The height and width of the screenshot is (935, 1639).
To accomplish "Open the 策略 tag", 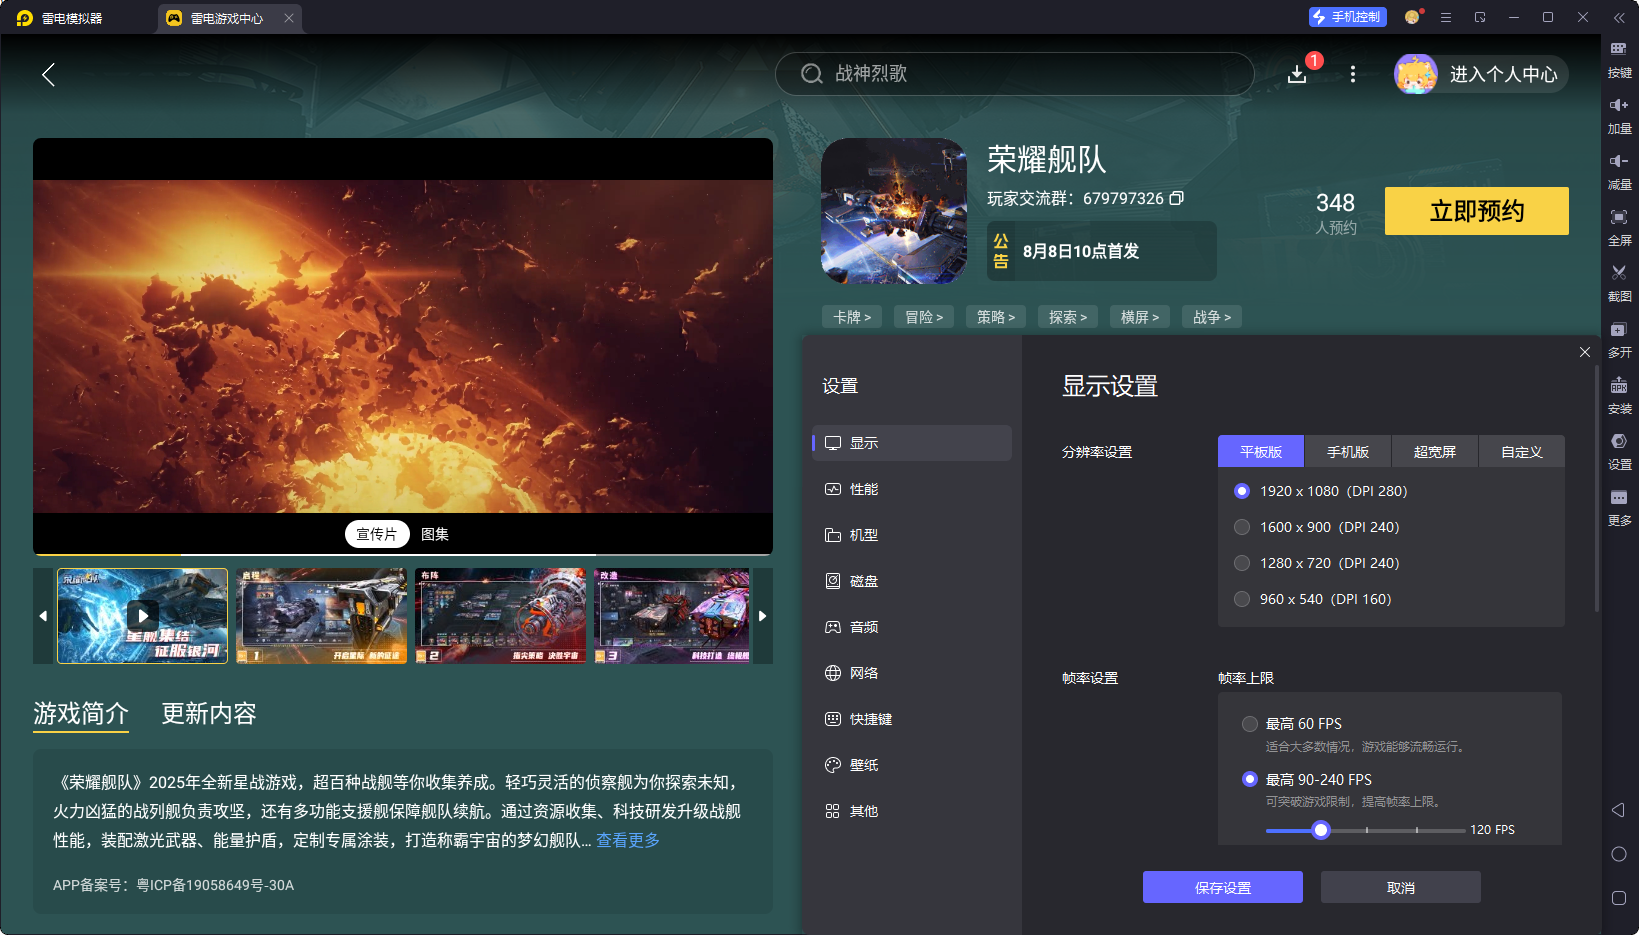I will pyautogui.click(x=996, y=317).
